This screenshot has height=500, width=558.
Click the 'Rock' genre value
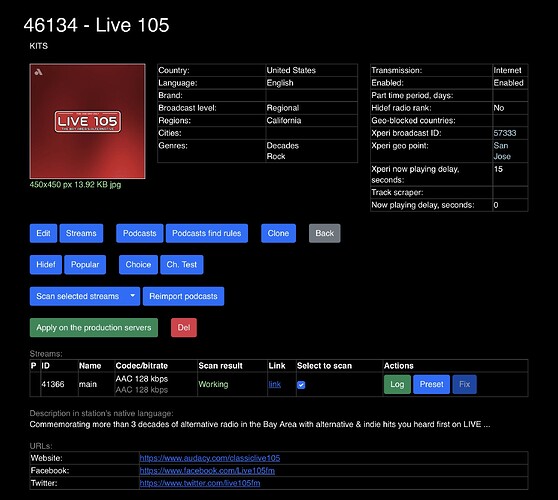point(276,156)
